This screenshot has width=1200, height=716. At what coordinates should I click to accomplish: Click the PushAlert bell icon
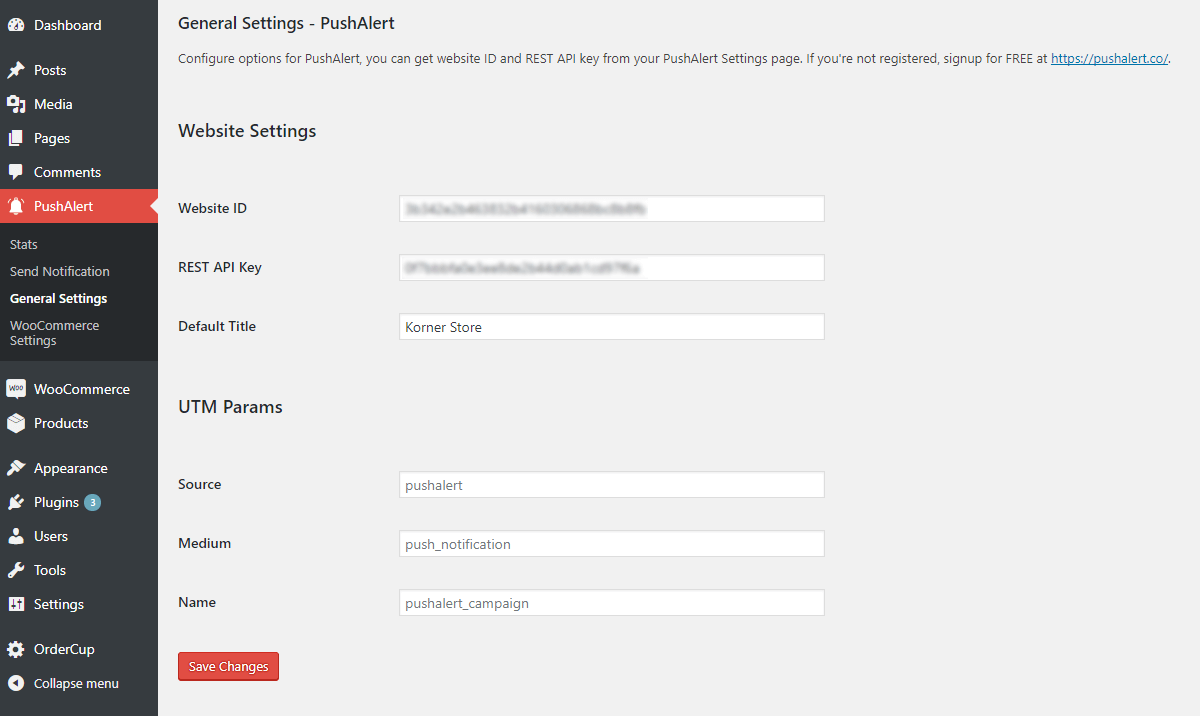16,206
